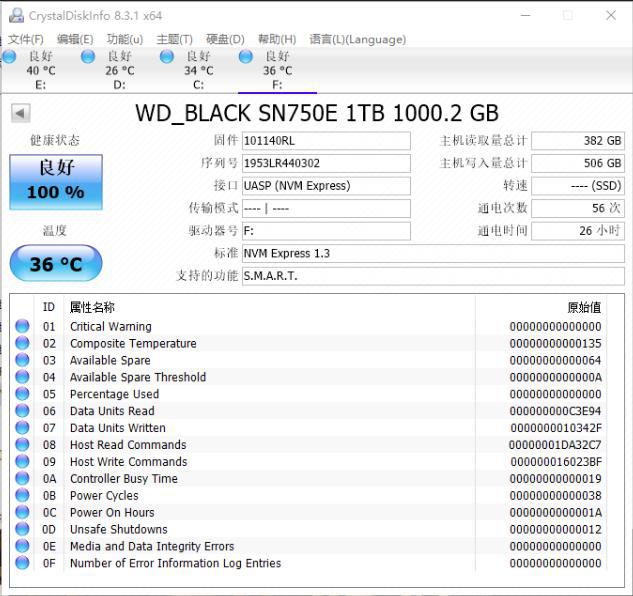Select raw value 0000000000135
Viewport: 633px width, 596px height.
(555, 344)
